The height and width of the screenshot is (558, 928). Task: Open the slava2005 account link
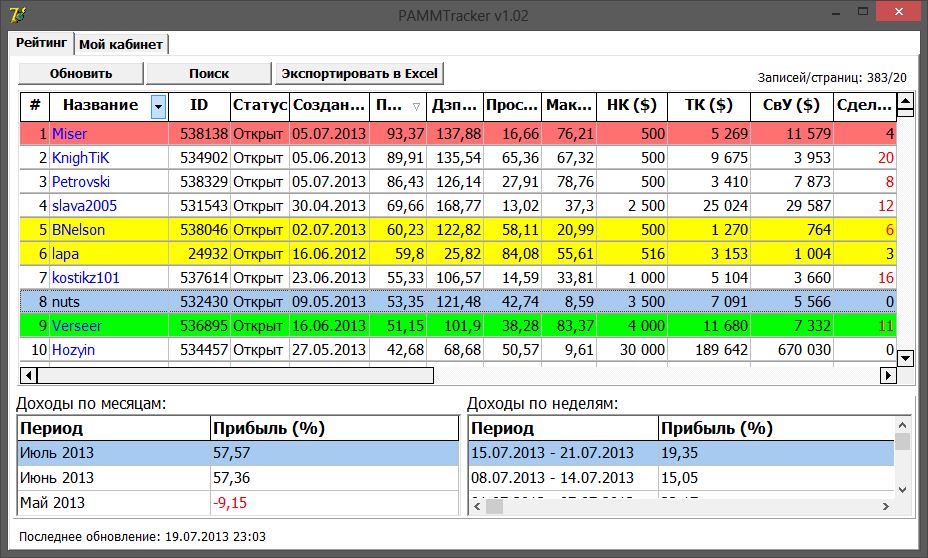pyautogui.click(x=84, y=206)
